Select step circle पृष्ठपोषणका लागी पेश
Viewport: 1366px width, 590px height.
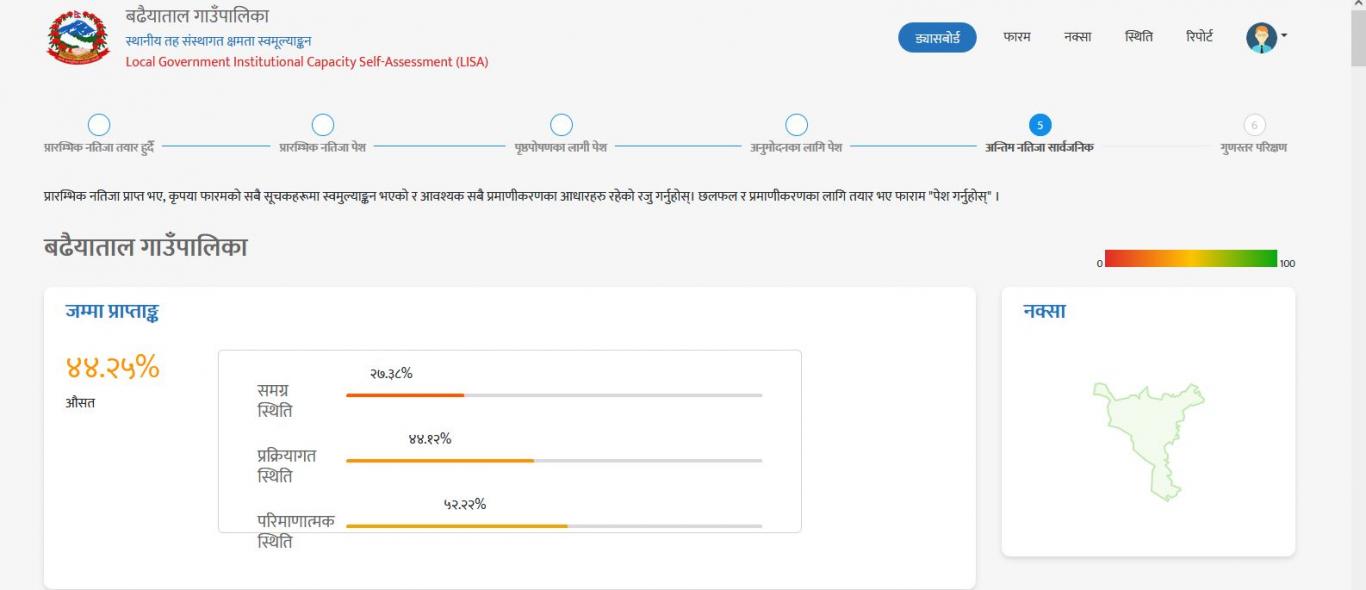coord(561,125)
